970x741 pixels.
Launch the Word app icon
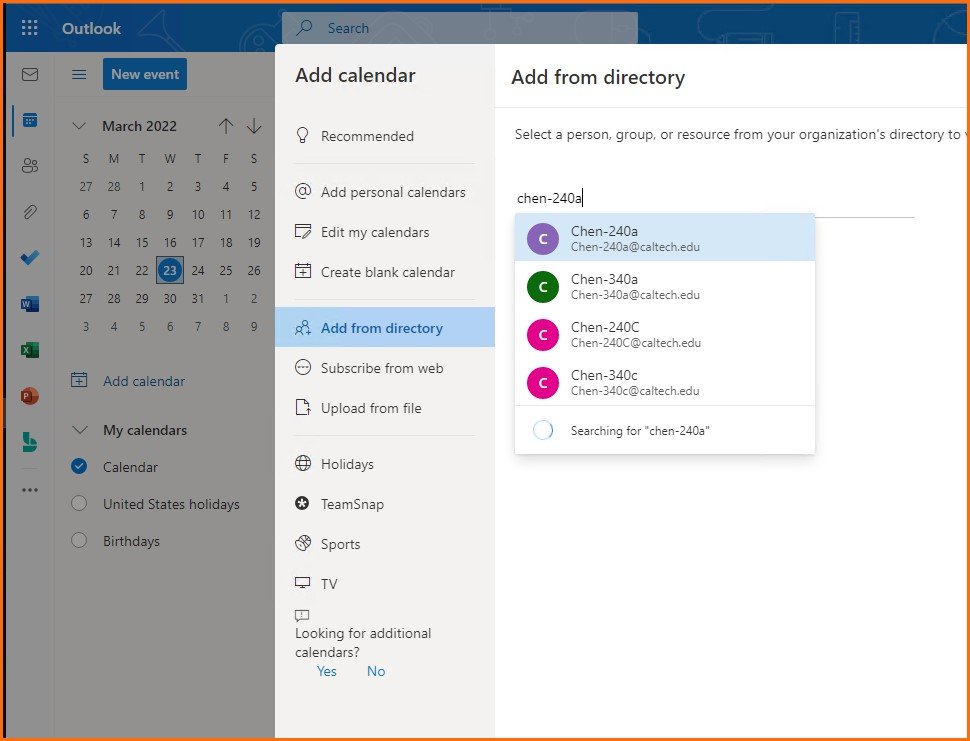click(x=30, y=304)
